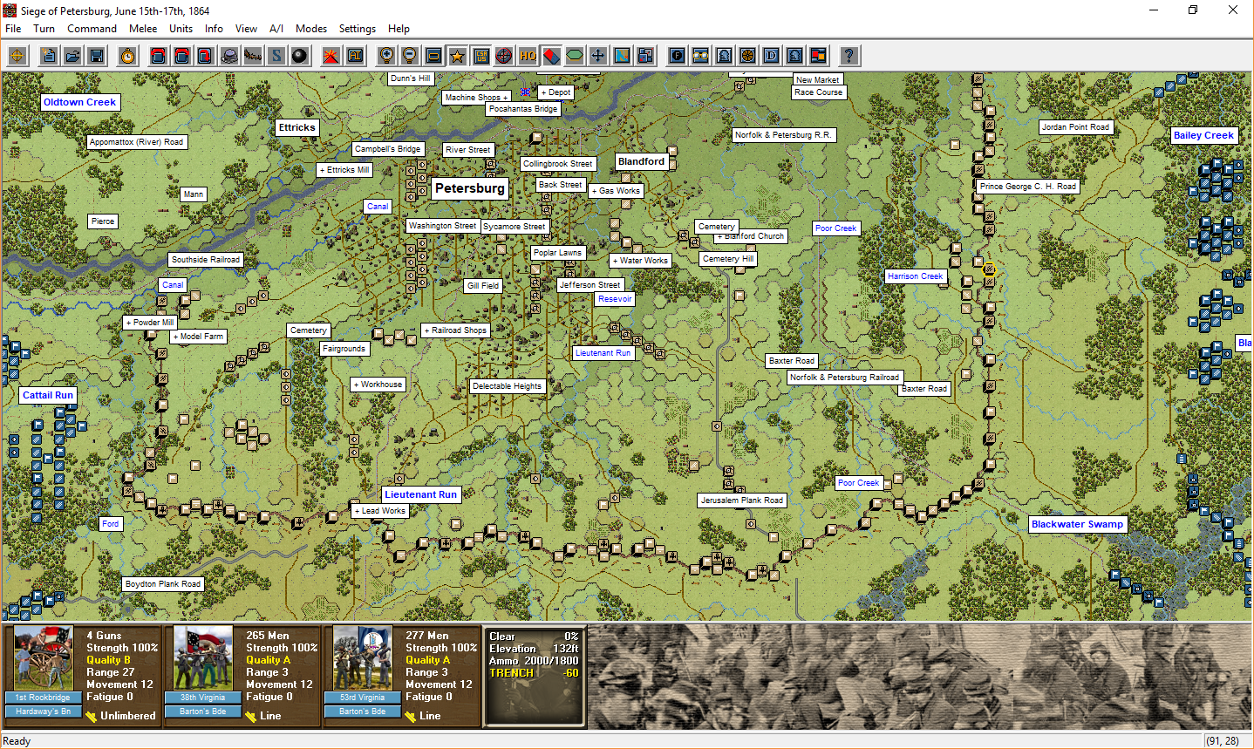Screen dimensions: 1254x749
Task: Open the Modes menu
Action: point(311,29)
